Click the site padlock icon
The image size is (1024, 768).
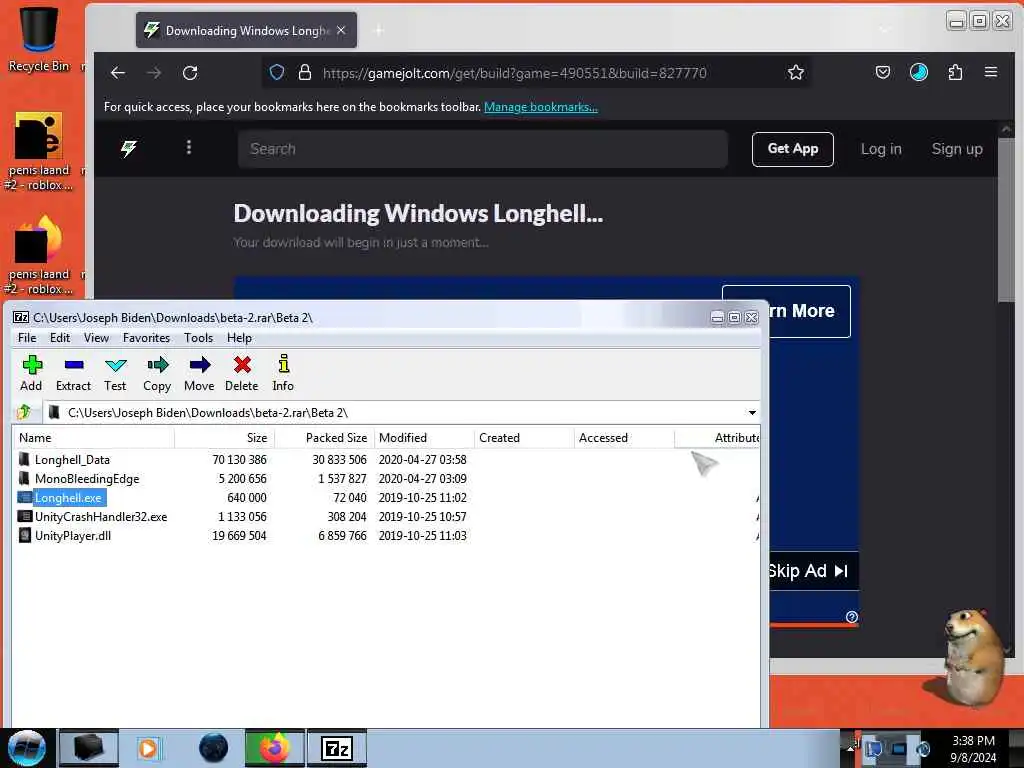pos(304,72)
